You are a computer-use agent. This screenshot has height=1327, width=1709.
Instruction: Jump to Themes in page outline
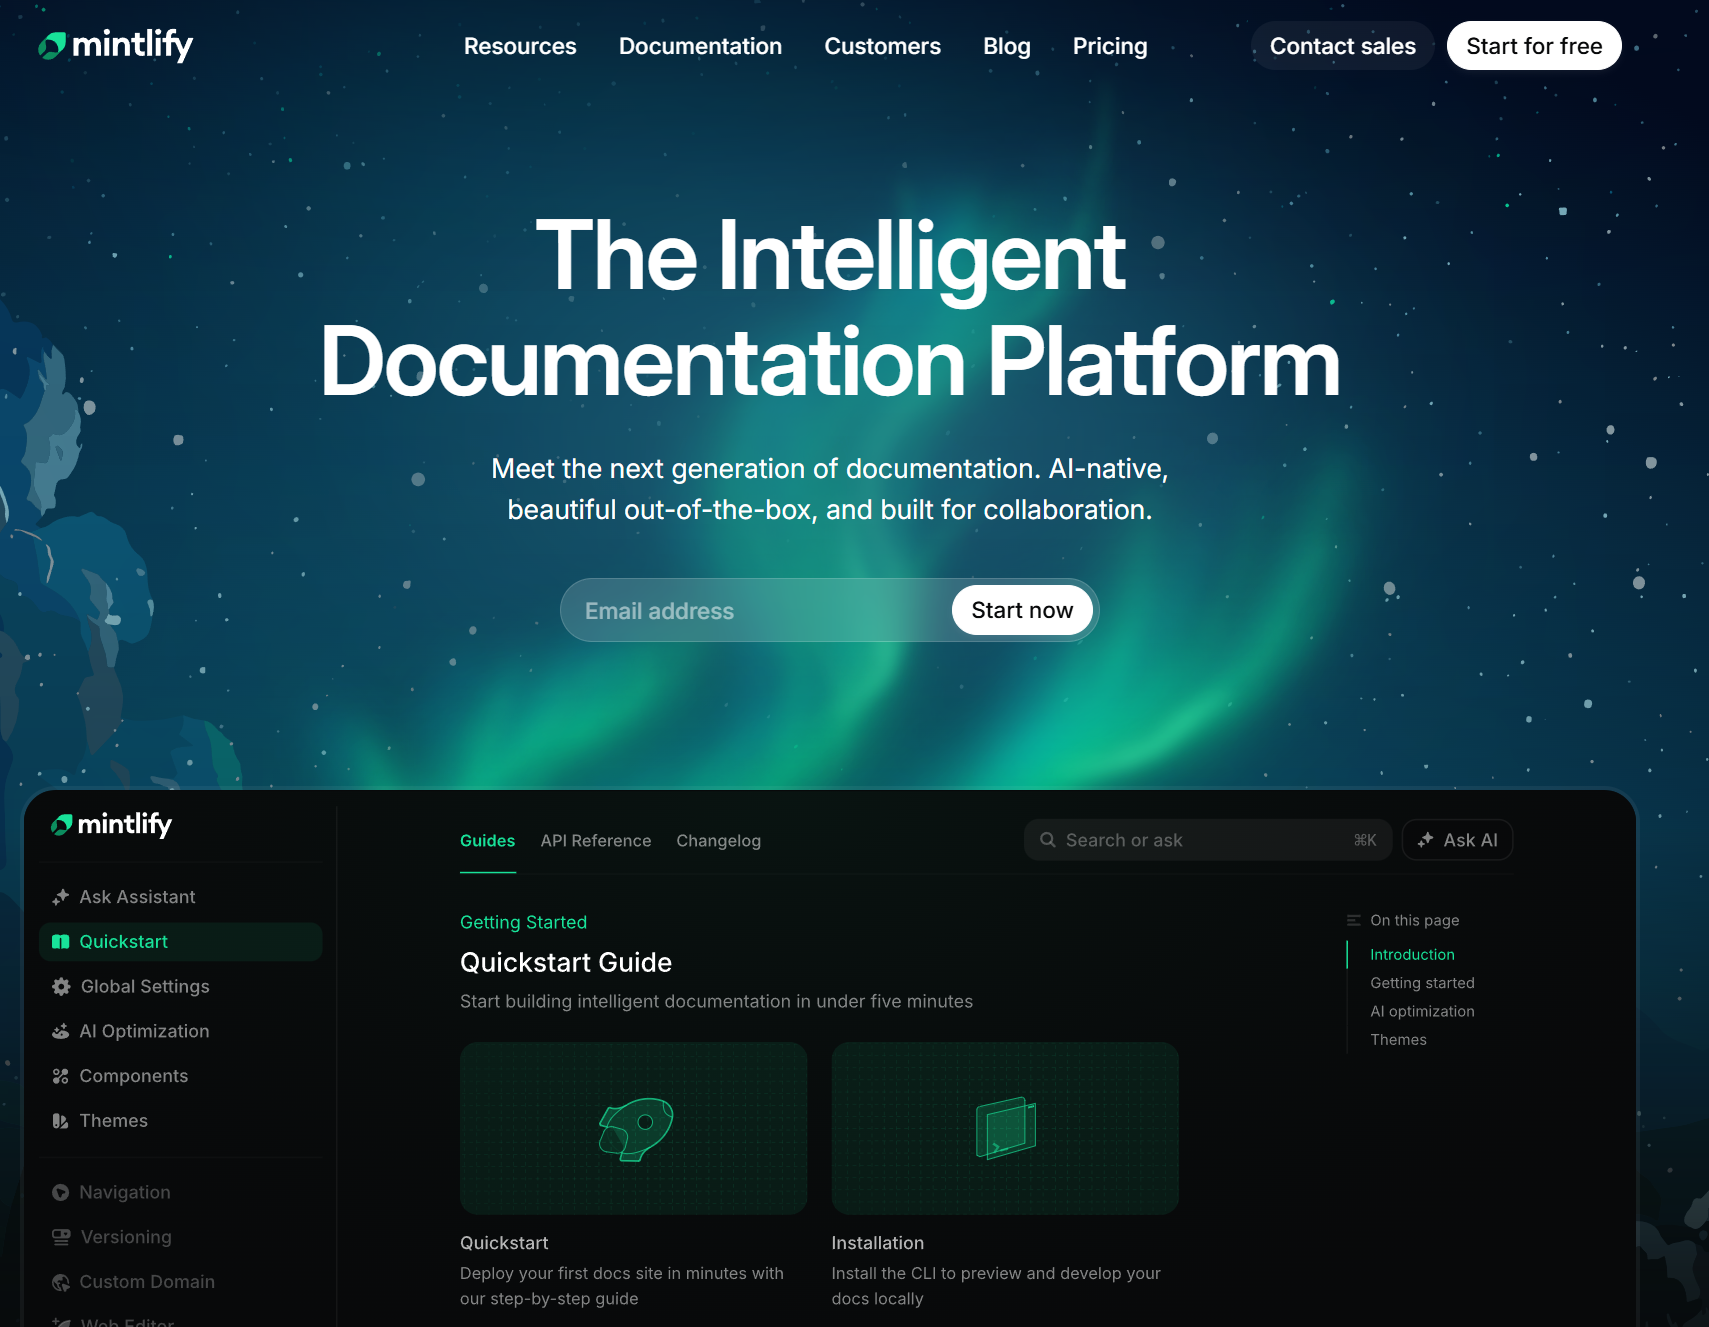click(x=1398, y=1040)
